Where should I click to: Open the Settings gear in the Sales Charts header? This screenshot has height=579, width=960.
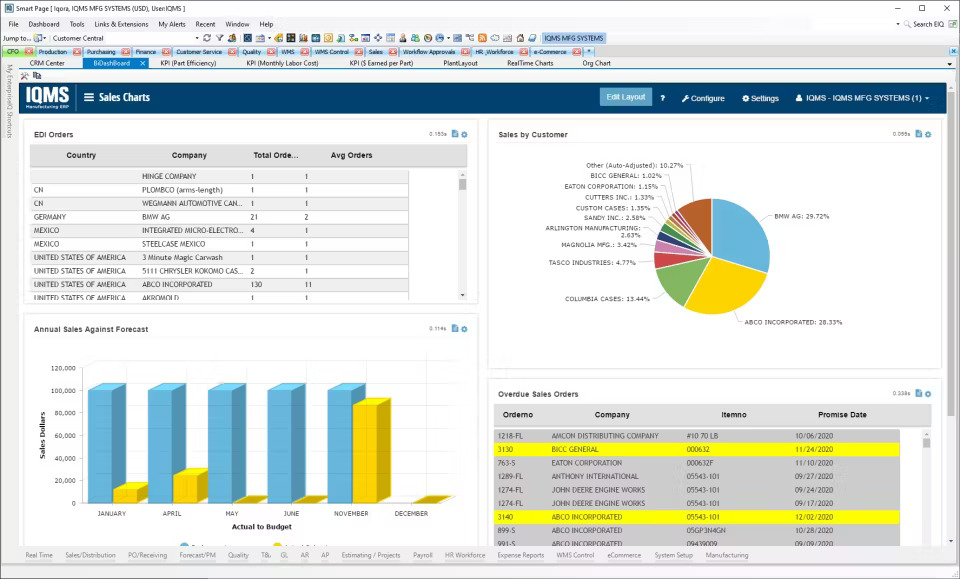point(757,97)
